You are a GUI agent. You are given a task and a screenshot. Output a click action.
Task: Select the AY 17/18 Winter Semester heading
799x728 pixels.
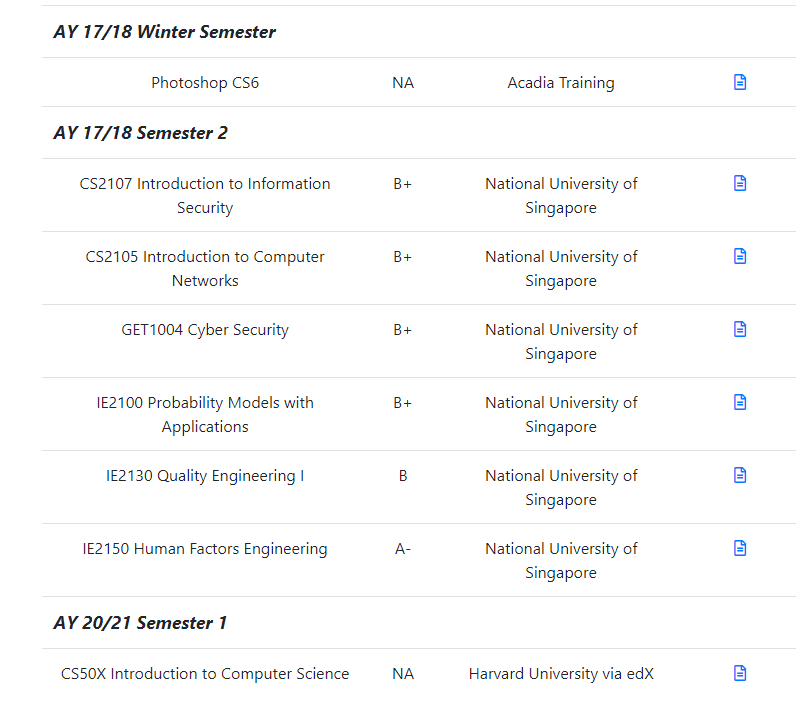coord(165,32)
